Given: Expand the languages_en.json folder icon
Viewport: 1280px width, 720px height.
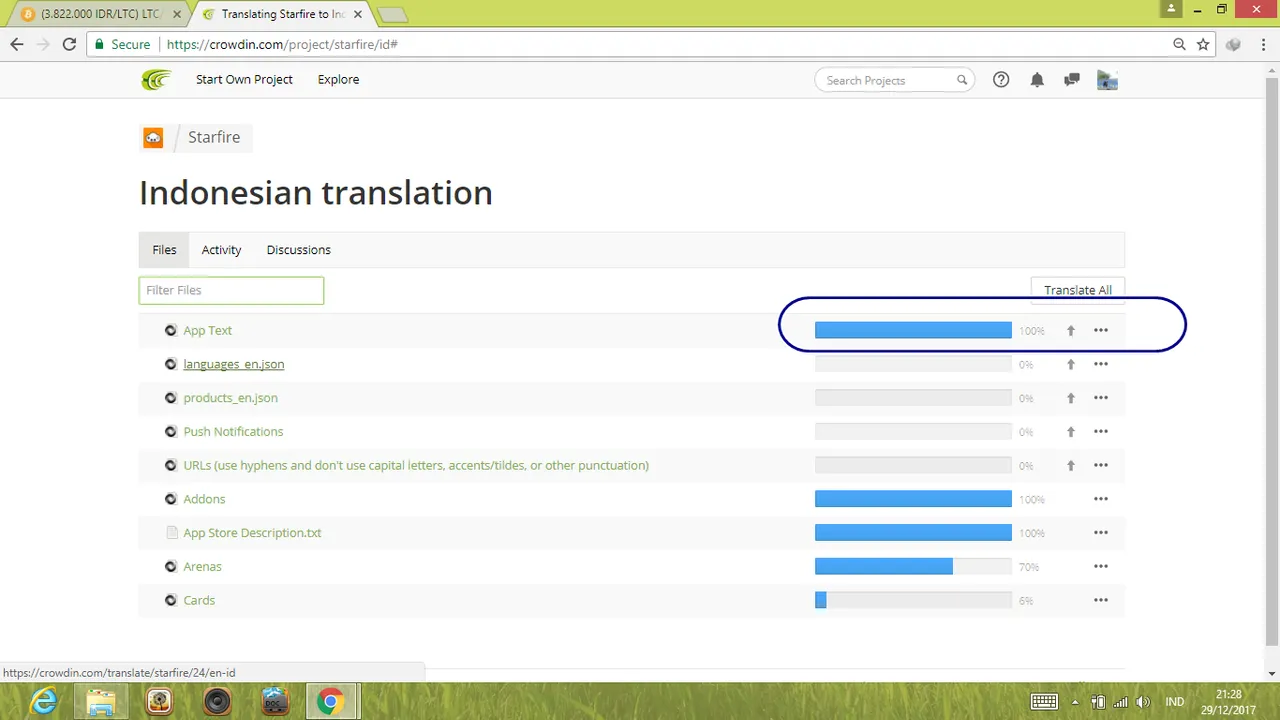Looking at the screenshot, I should coord(171,364).
